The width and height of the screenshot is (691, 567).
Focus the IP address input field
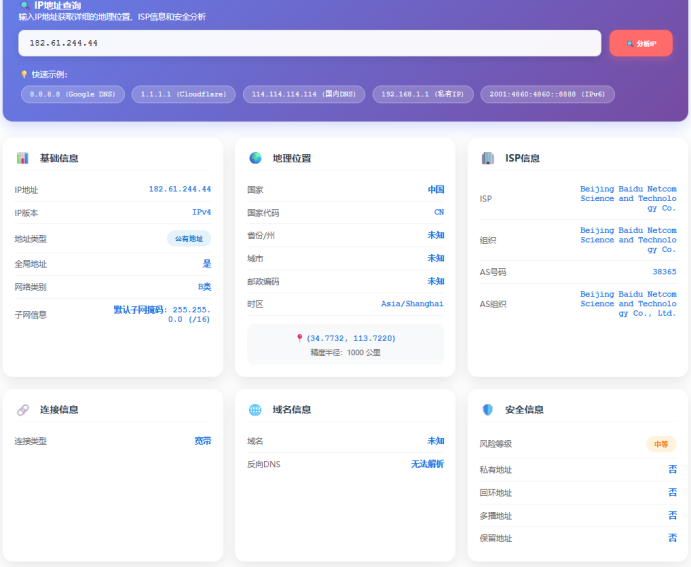309,43
